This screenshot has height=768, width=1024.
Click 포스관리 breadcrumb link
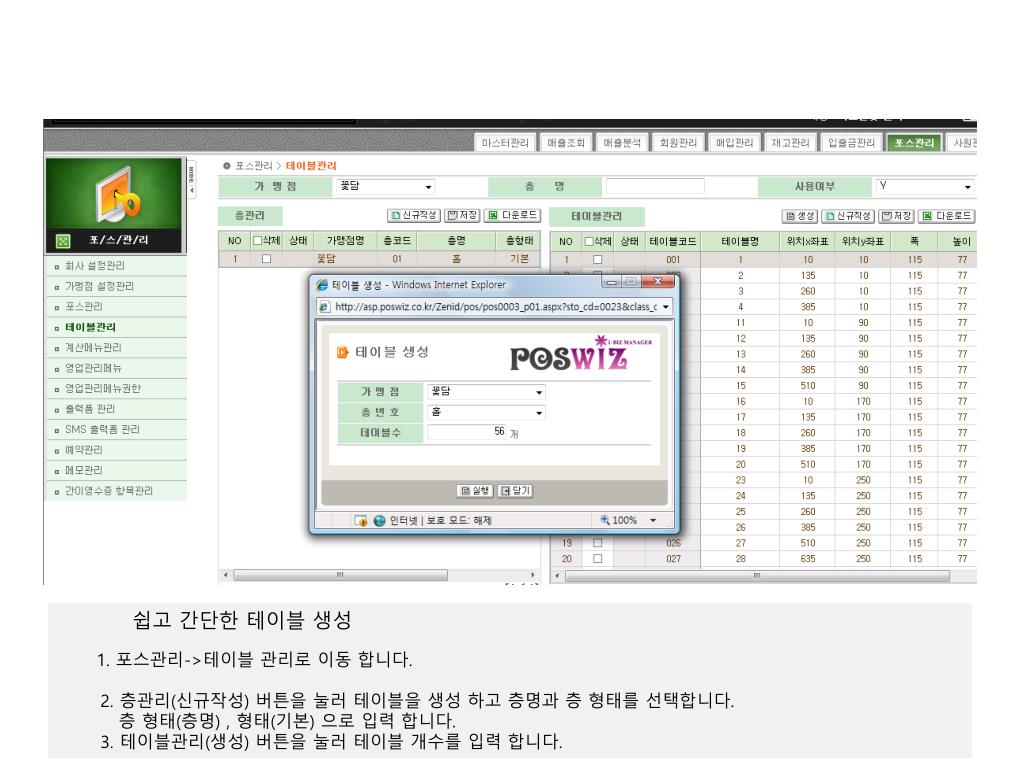[x=254, y=166]
